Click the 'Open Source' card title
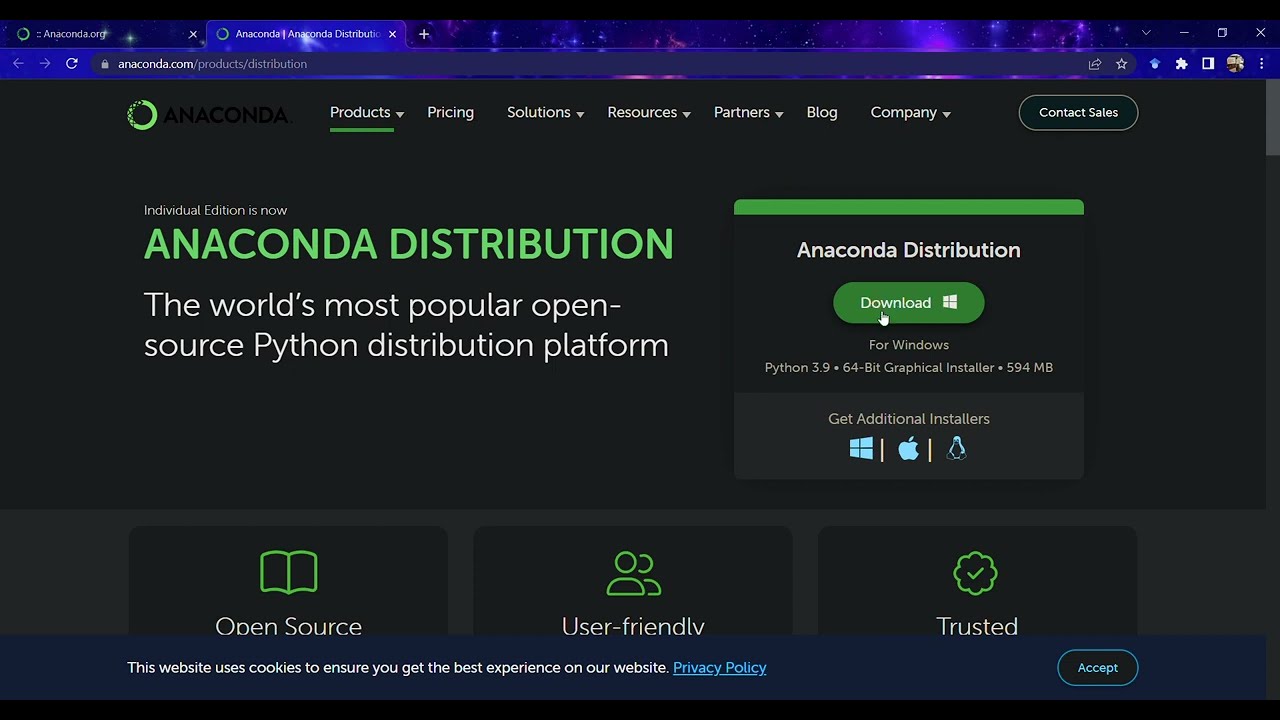The height and width of the screenshot is (720, 1280). (288, 626)
